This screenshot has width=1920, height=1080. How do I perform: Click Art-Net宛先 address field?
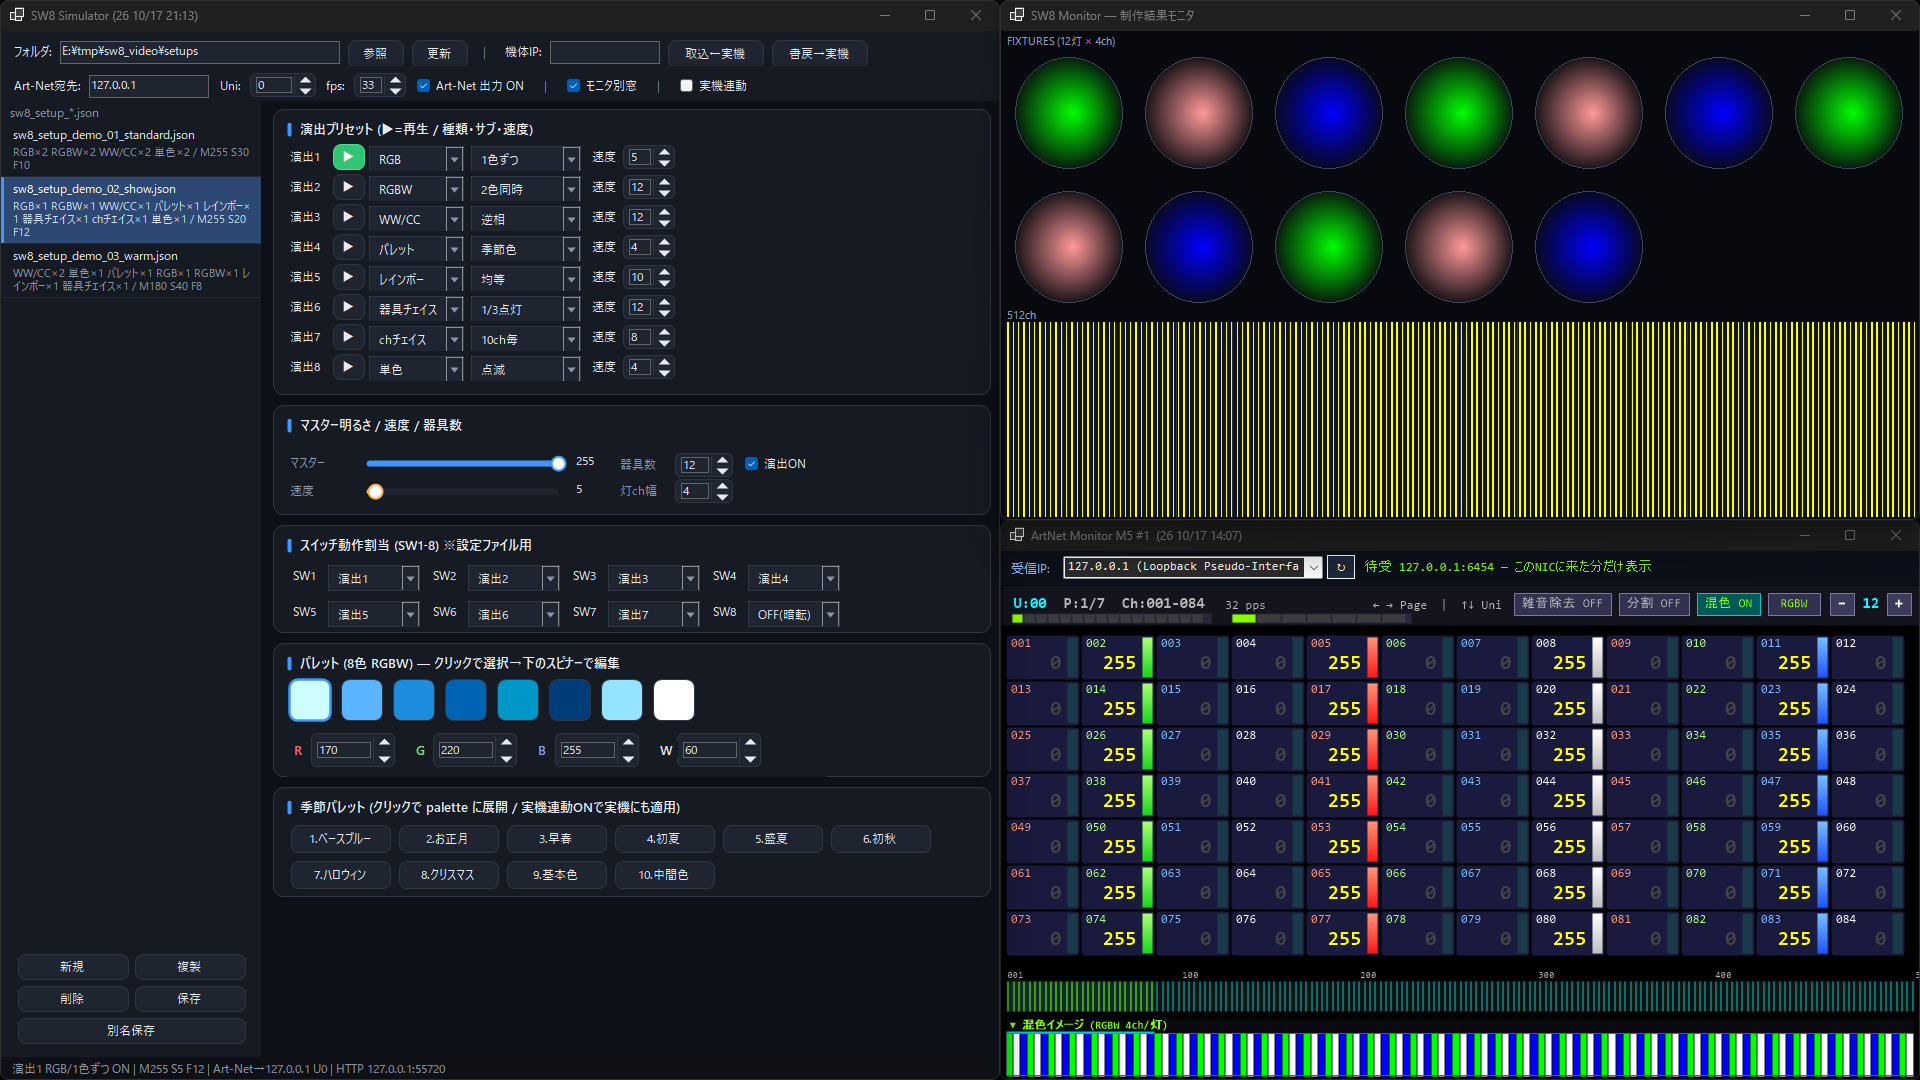148,86
